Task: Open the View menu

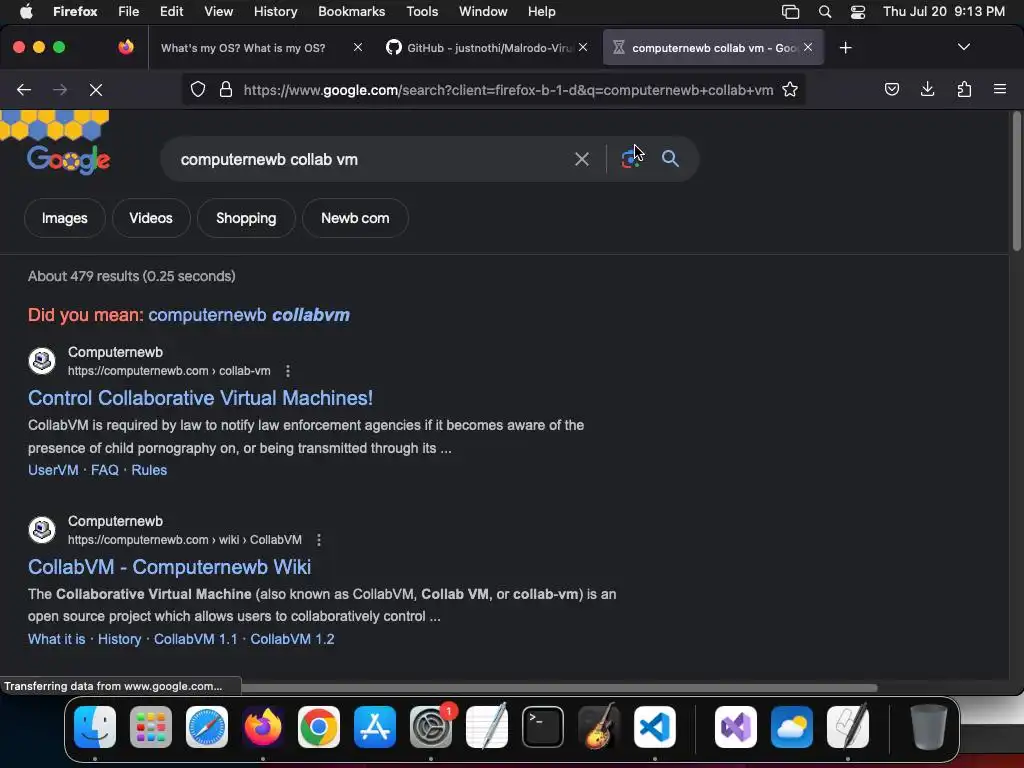Action: [x=218, y=11]
